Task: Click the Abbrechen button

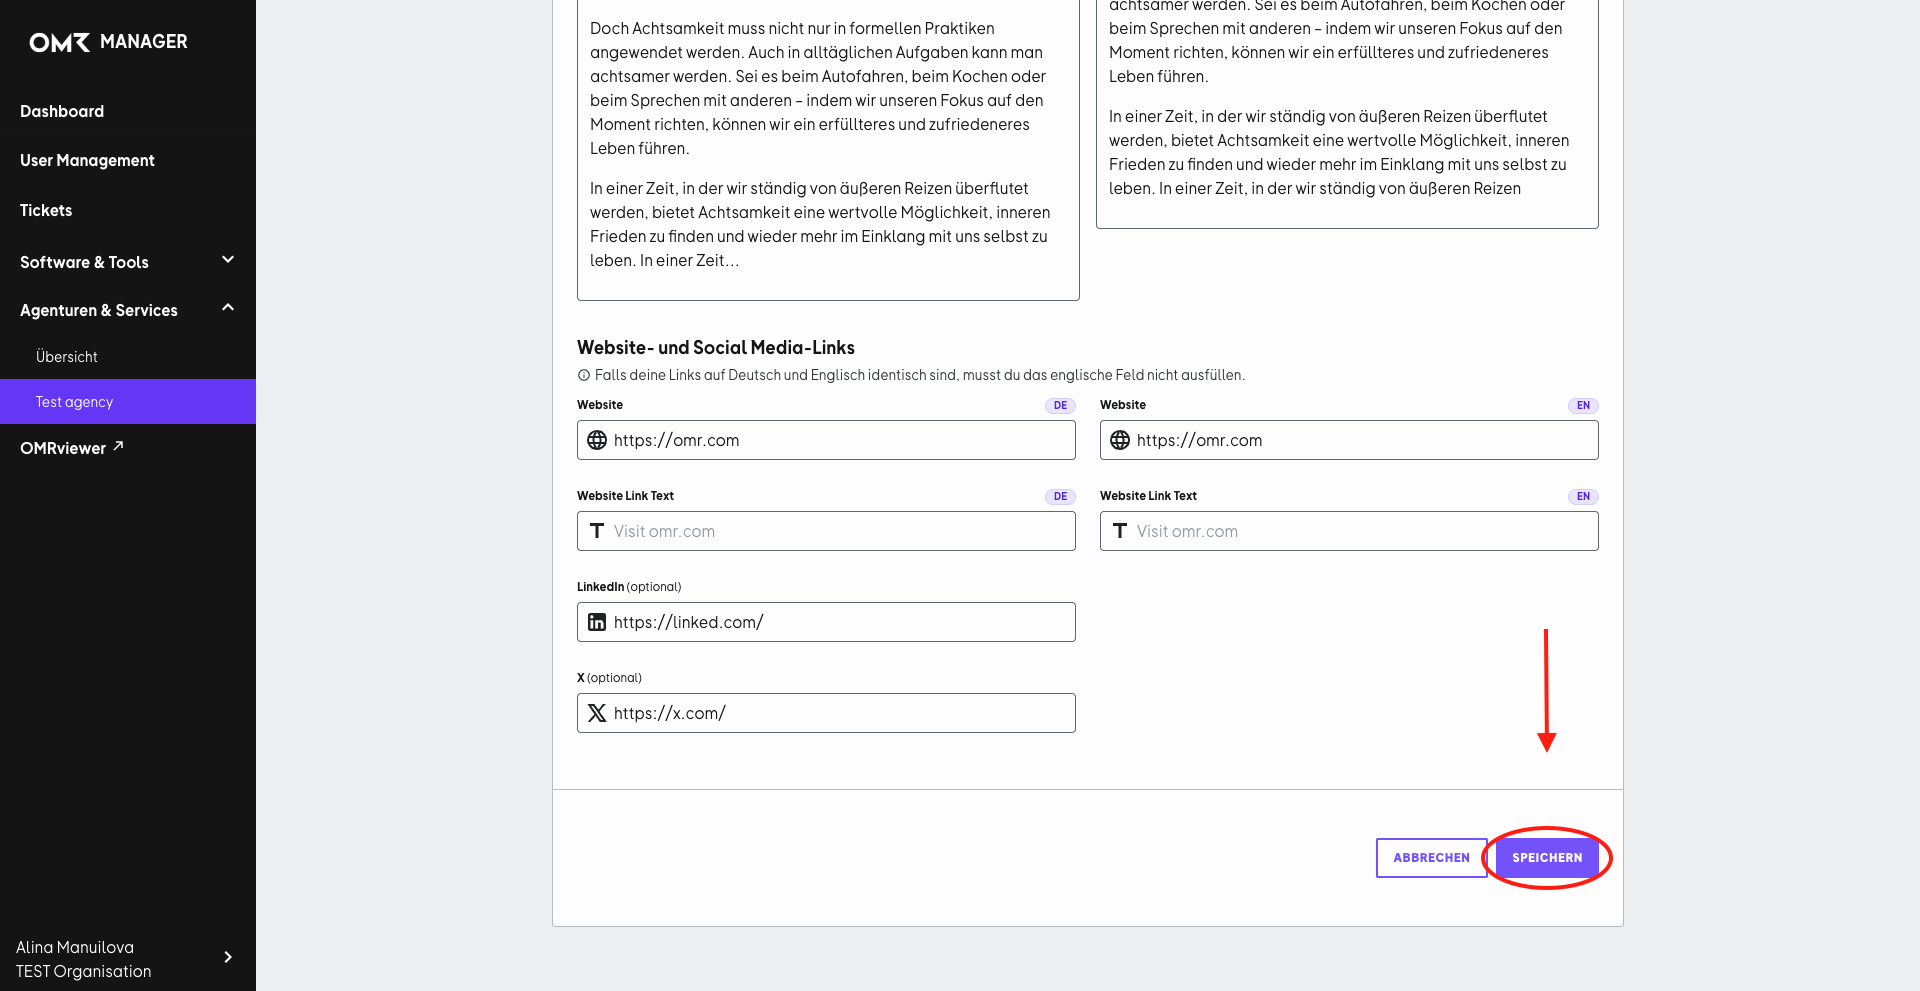Action: [x=1431, y=858]
